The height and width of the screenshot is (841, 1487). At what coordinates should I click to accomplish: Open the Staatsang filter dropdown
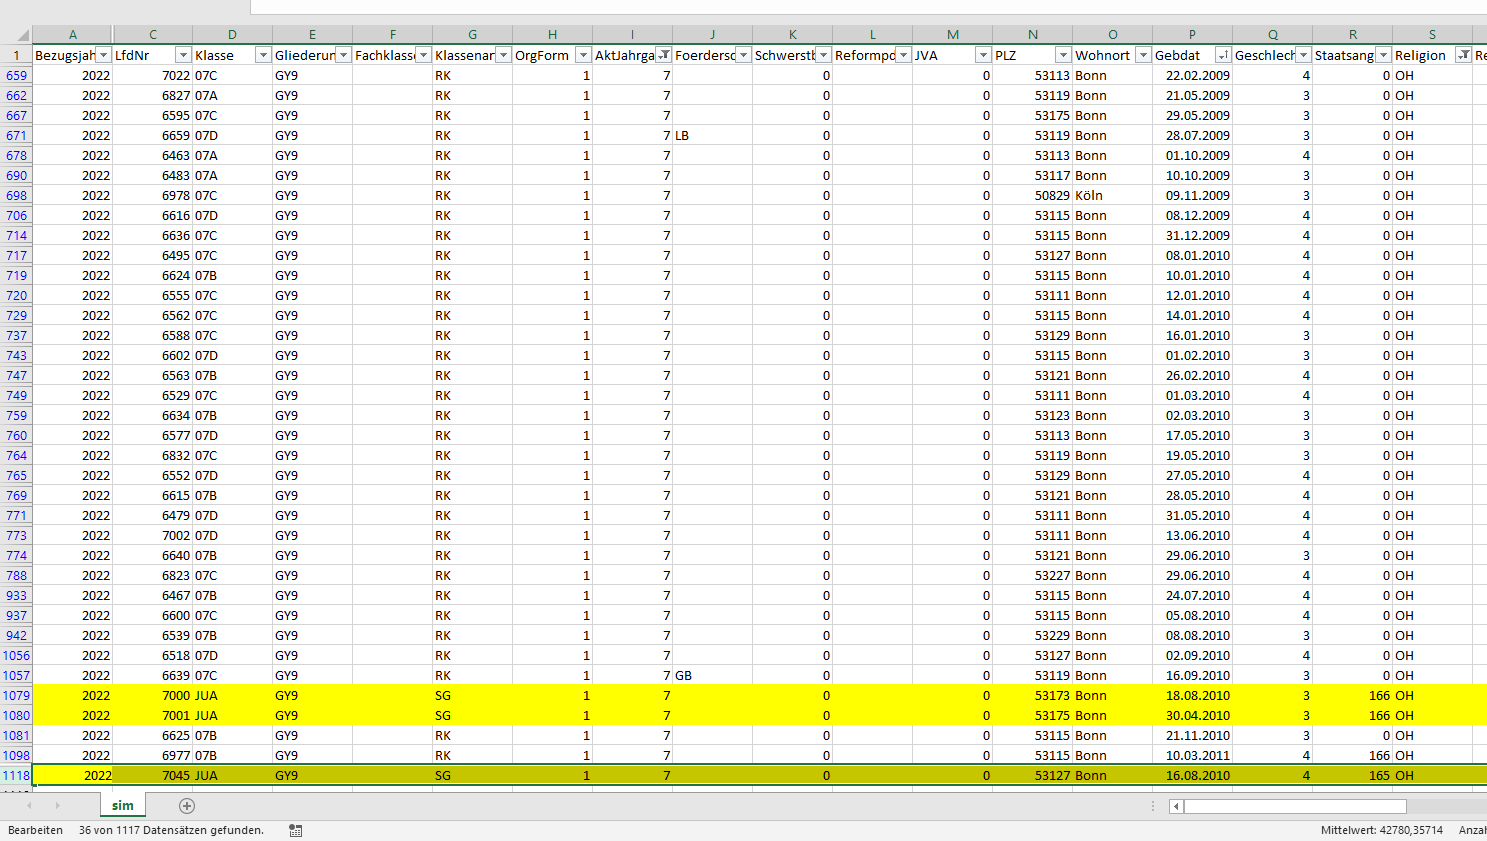click(x=1383, y=55)
